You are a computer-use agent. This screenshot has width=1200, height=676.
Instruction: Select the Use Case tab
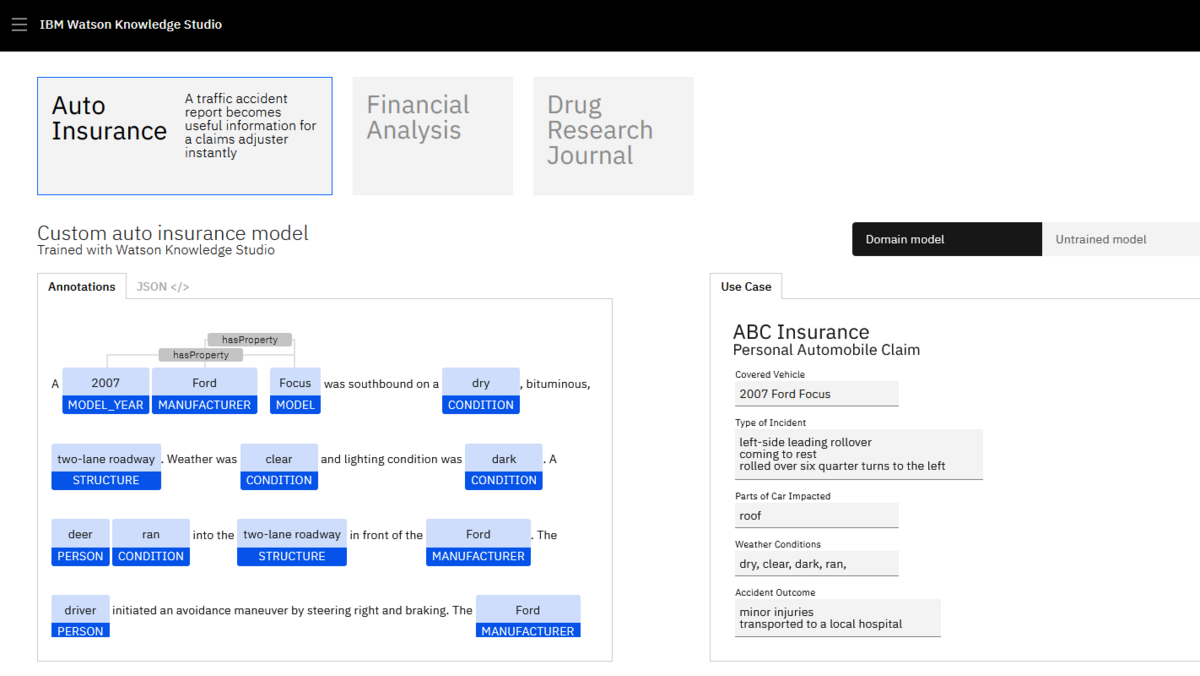(746, 287)
